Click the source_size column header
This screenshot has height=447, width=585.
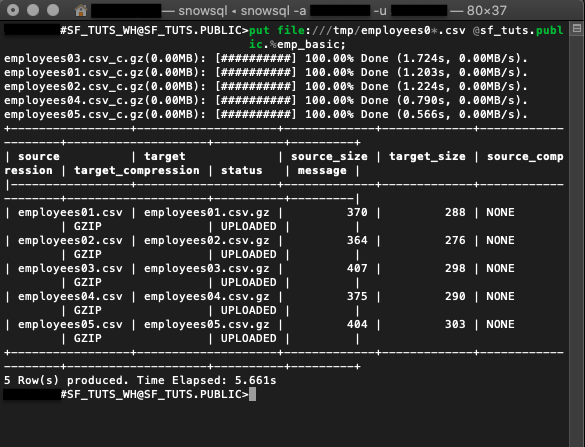329,156
